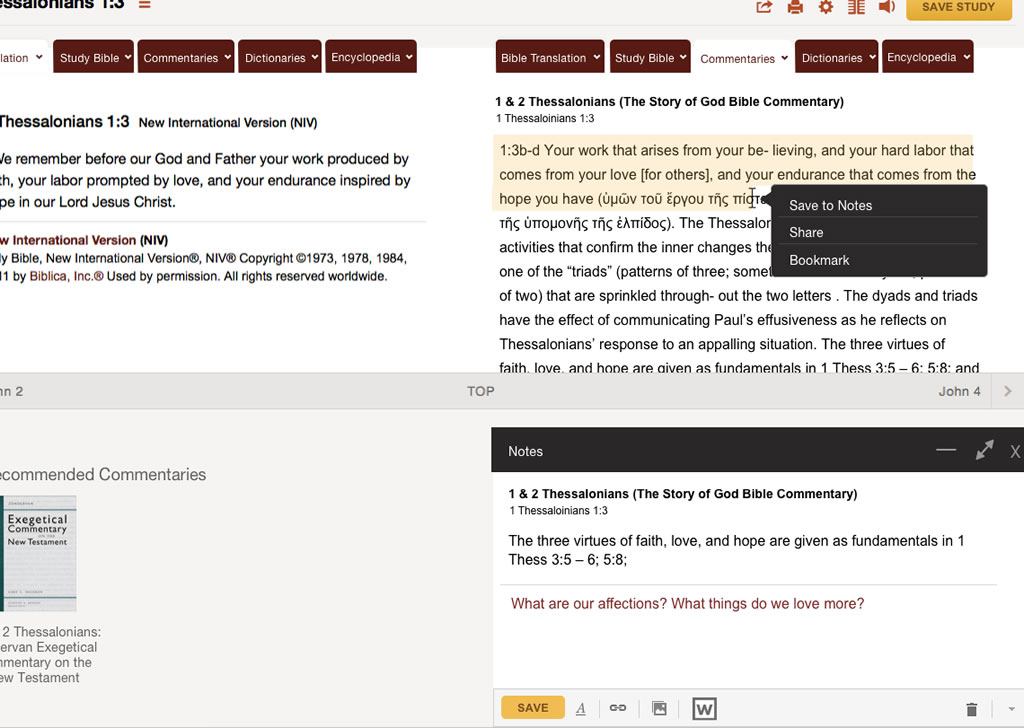Export the note to Word

704,709
